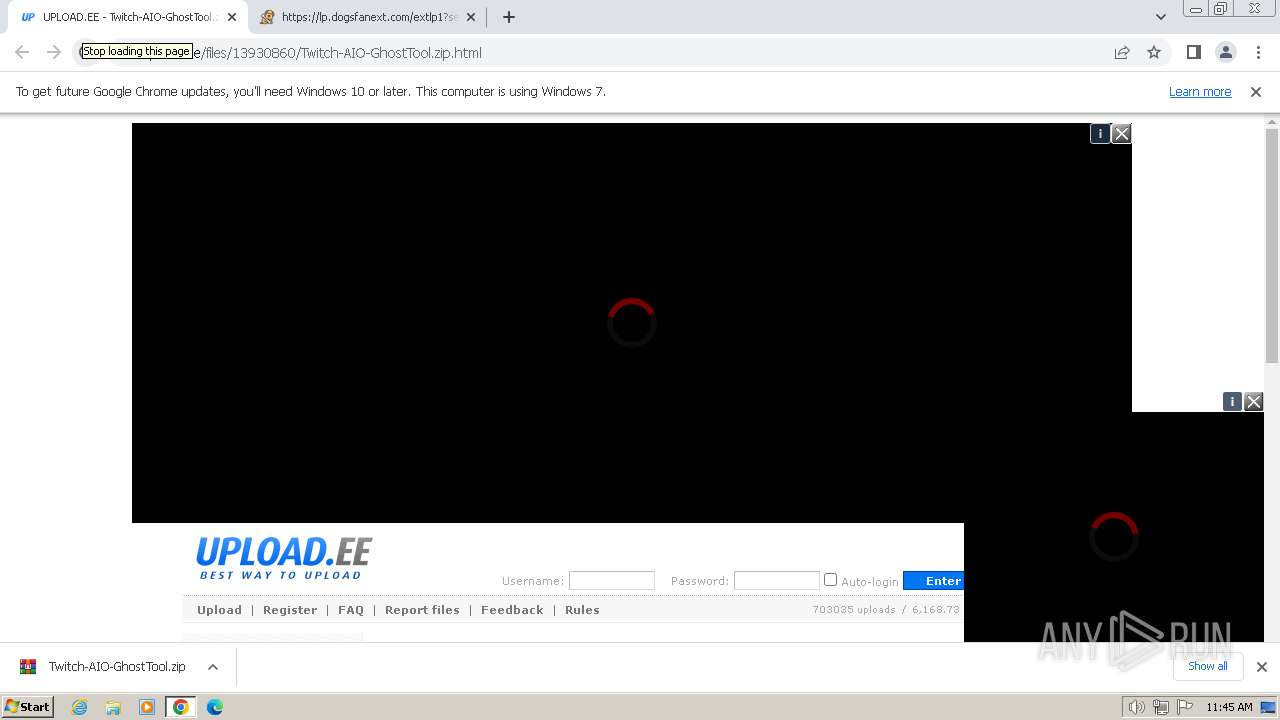Open downloaded Twitch-AIO-GhostTool.zip file

pos(105,667)
